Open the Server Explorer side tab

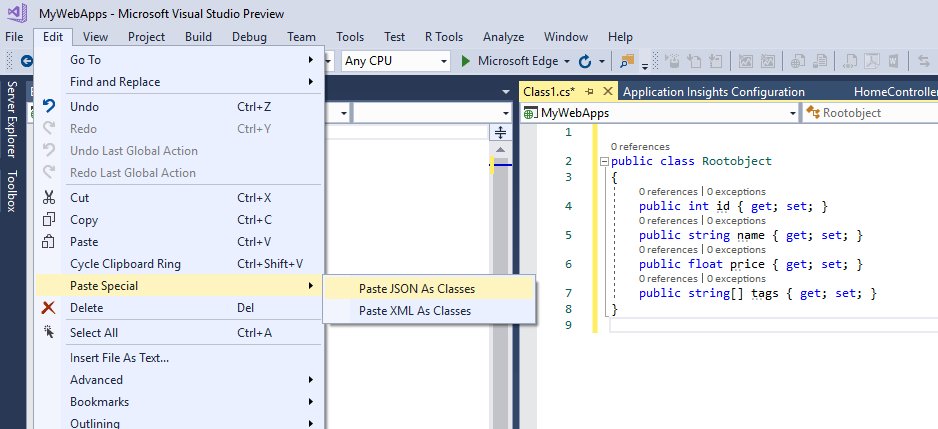pyautogui.click(x=11, y=120)
